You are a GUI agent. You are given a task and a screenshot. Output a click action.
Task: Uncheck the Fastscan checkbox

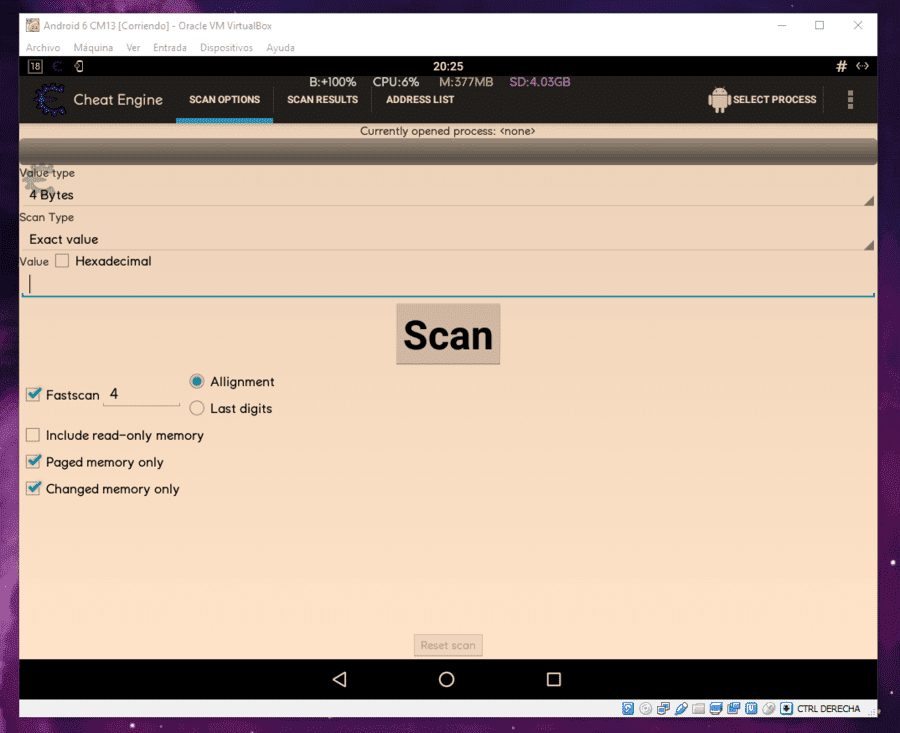coord(33,394)
